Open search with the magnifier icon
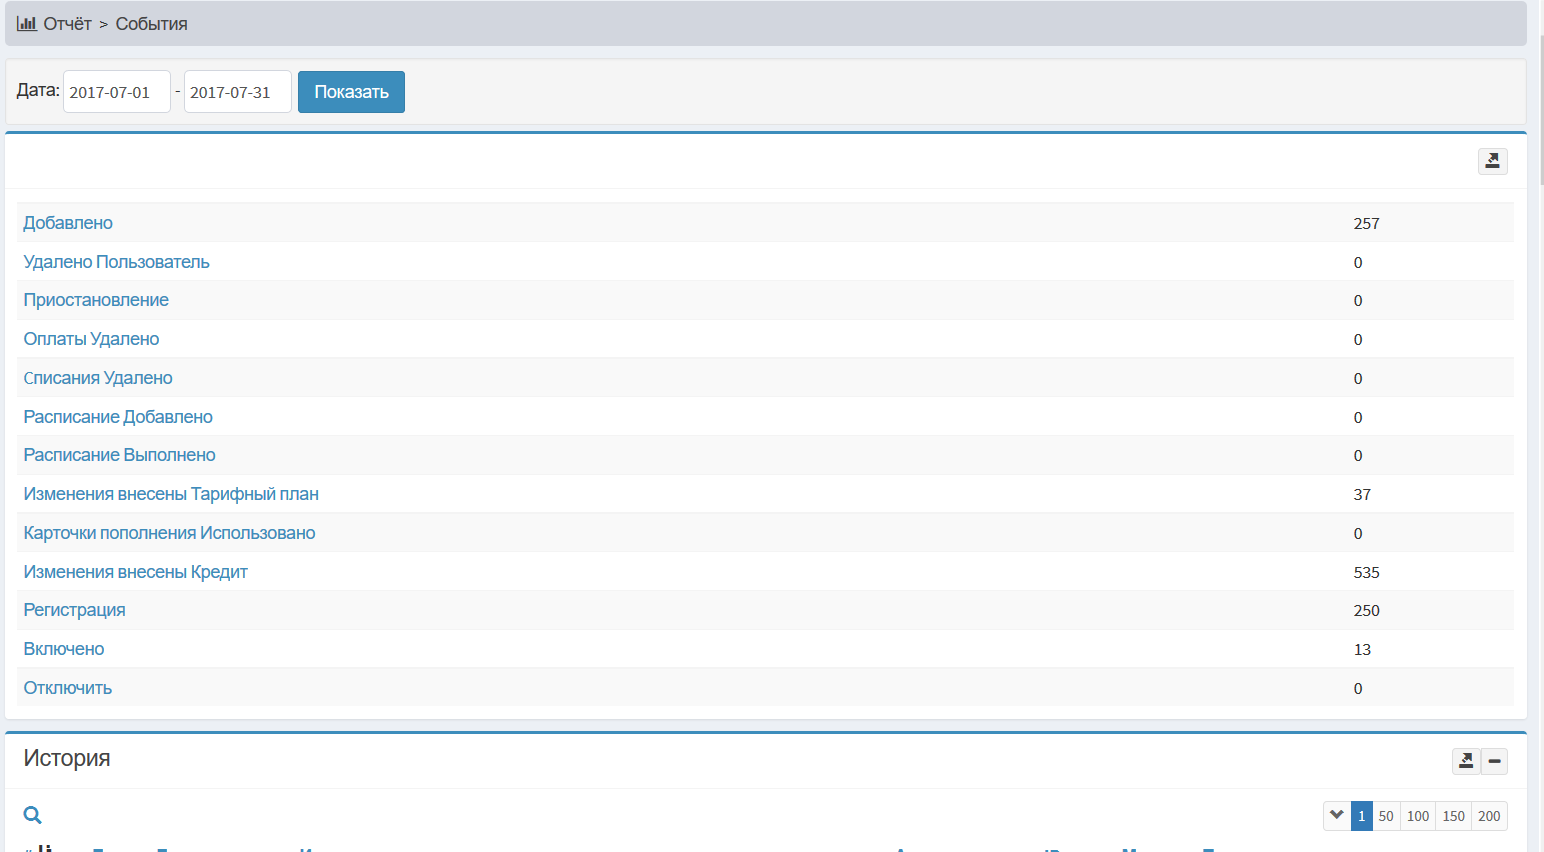 [x=33, y=815]
